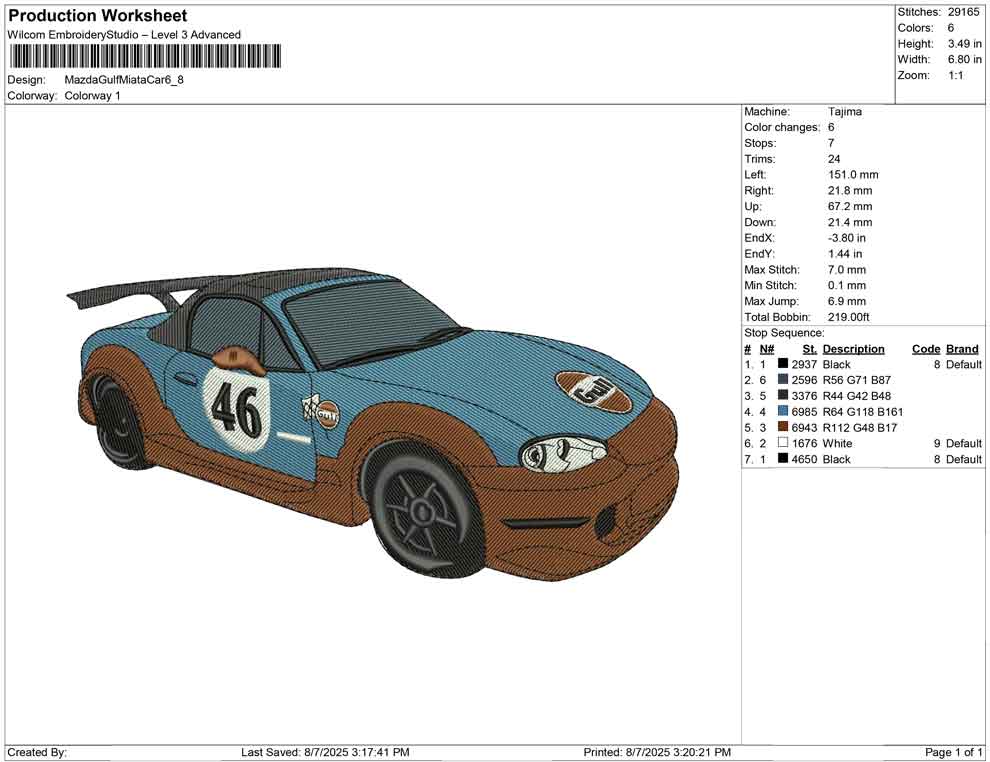Click the black swatch for thread 4650

pos(783,458)
